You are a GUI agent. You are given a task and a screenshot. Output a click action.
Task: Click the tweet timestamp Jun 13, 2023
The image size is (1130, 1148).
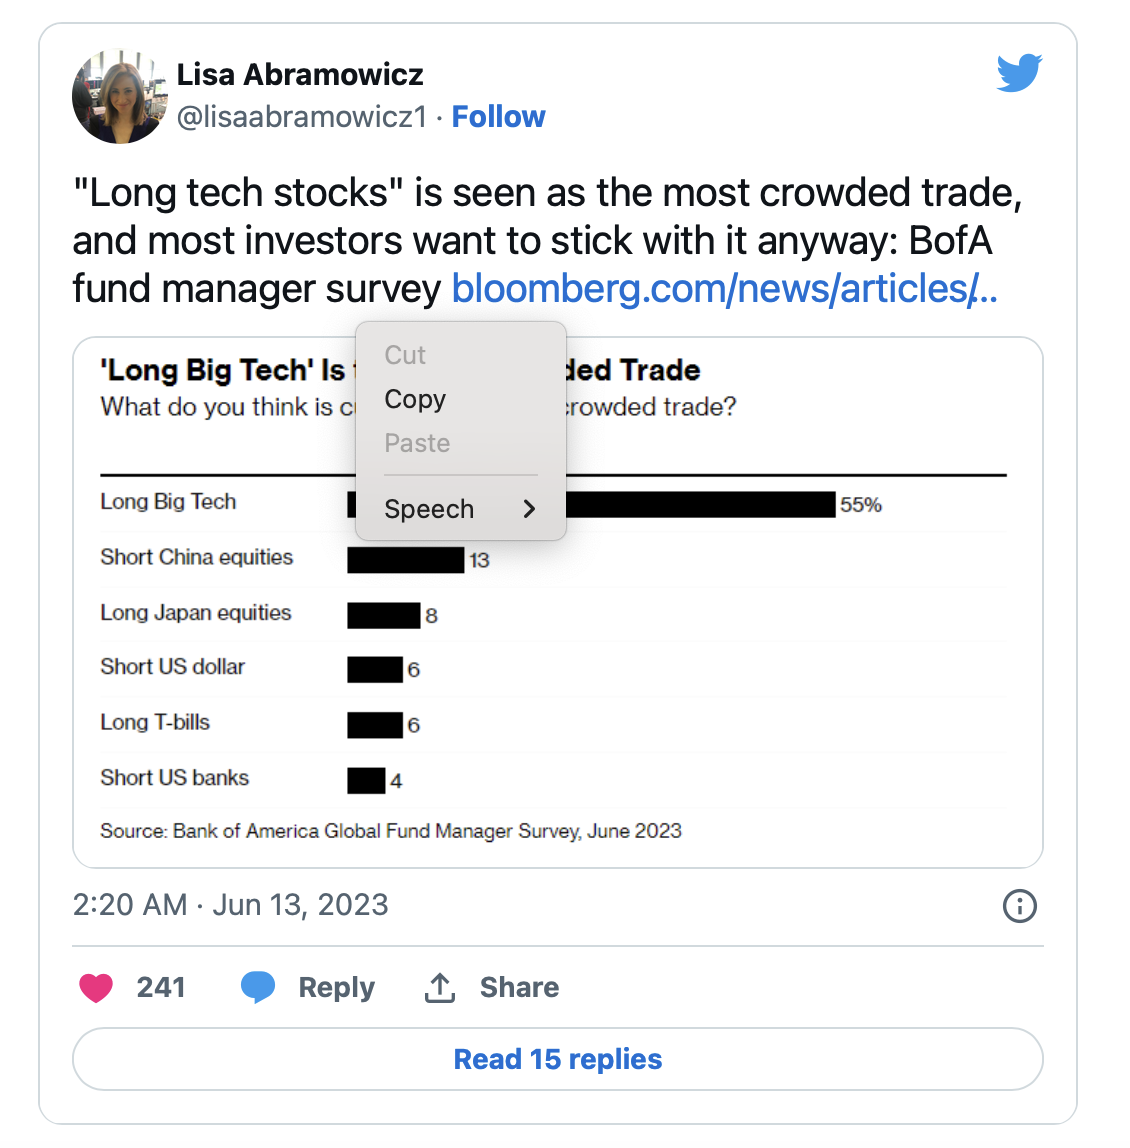[x=230, y=905]
